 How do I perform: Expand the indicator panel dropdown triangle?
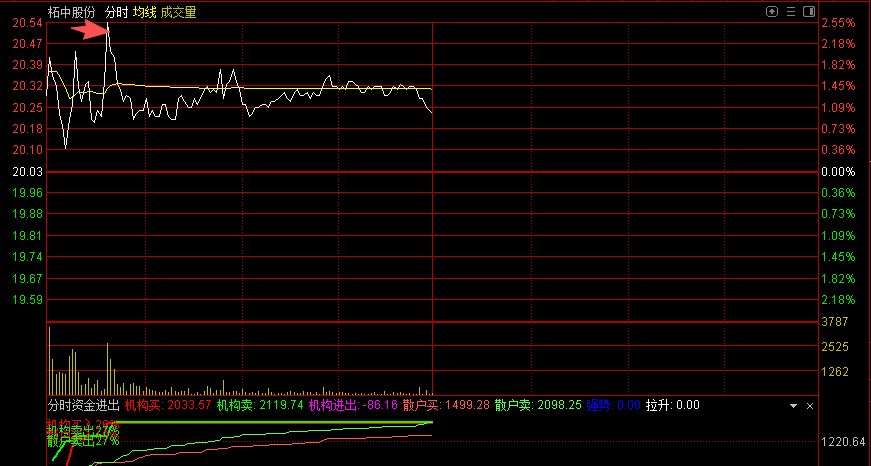(x=793, y=406)
